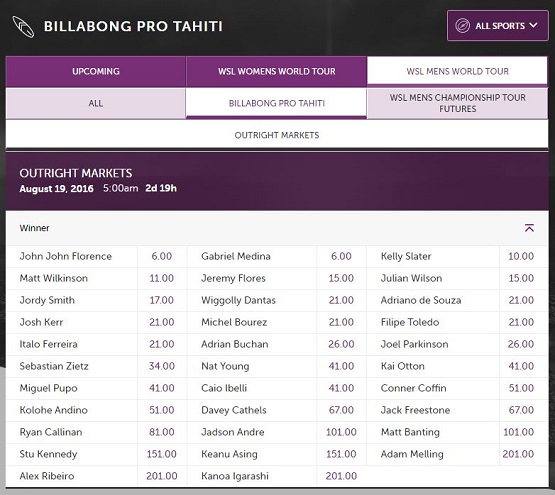Choose Caio Ibelli odds 41.00
Image resolution: width=555 pixels, height=495 pixels.
341,388
